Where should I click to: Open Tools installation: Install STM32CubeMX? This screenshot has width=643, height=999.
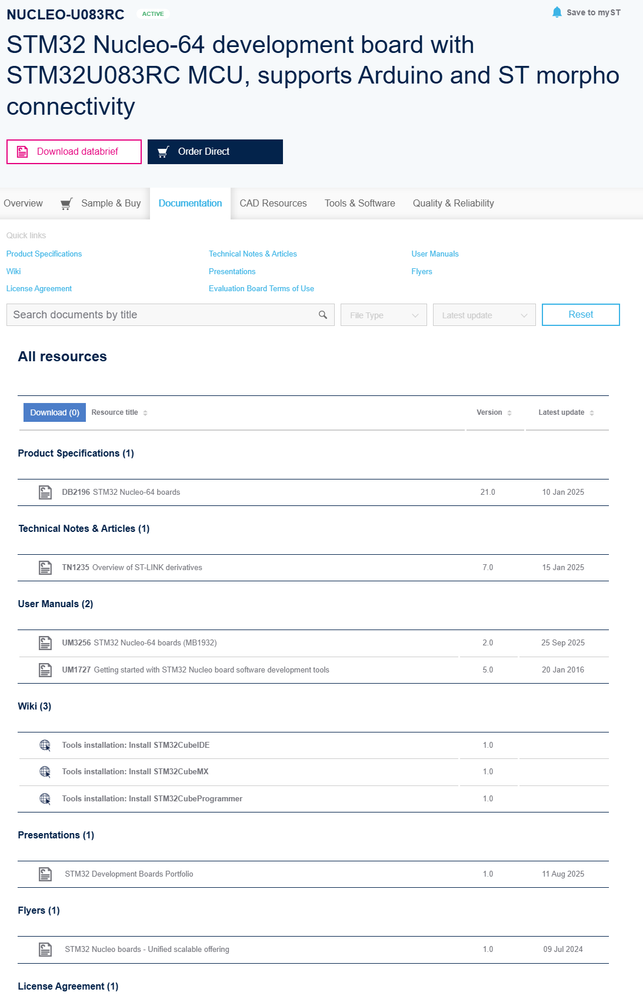click(x=134, y=772)
